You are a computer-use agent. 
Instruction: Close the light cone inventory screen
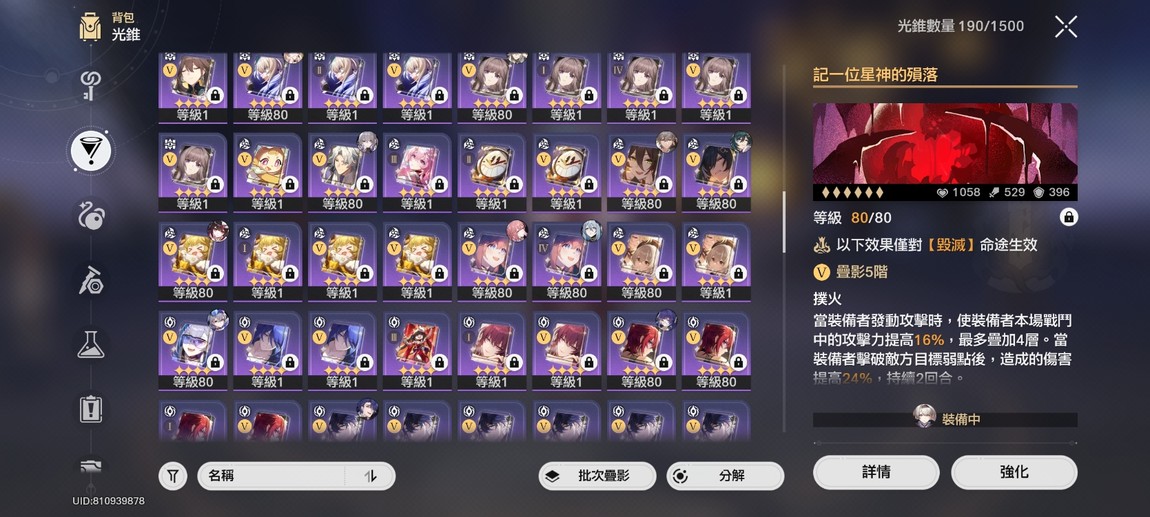pos(1066,26)
